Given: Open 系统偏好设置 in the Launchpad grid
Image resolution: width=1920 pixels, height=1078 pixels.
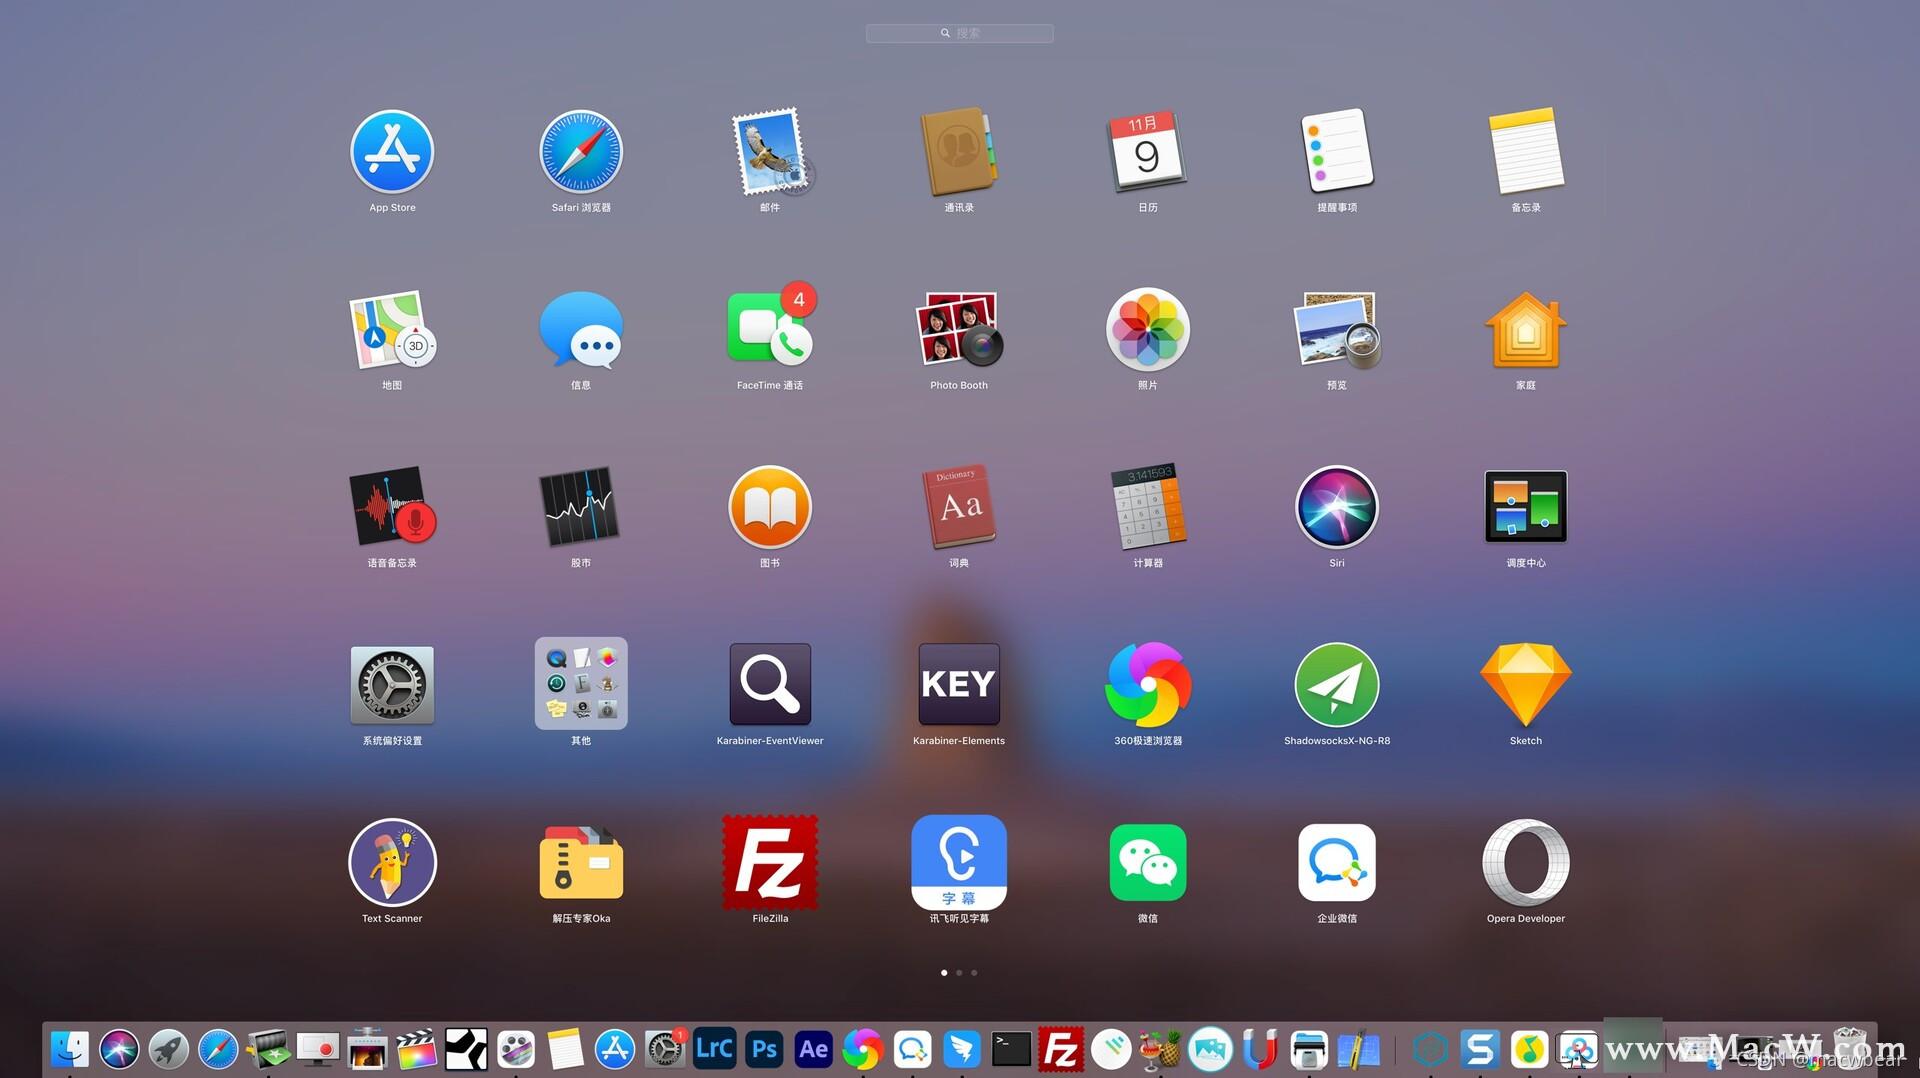Looking at the screenshot, I should coord(392,685).
